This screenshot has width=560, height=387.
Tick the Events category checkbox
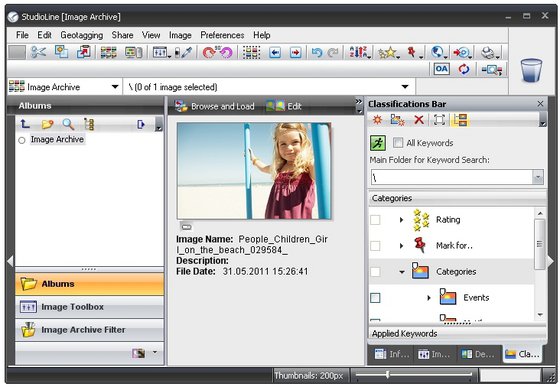(375, 297)
